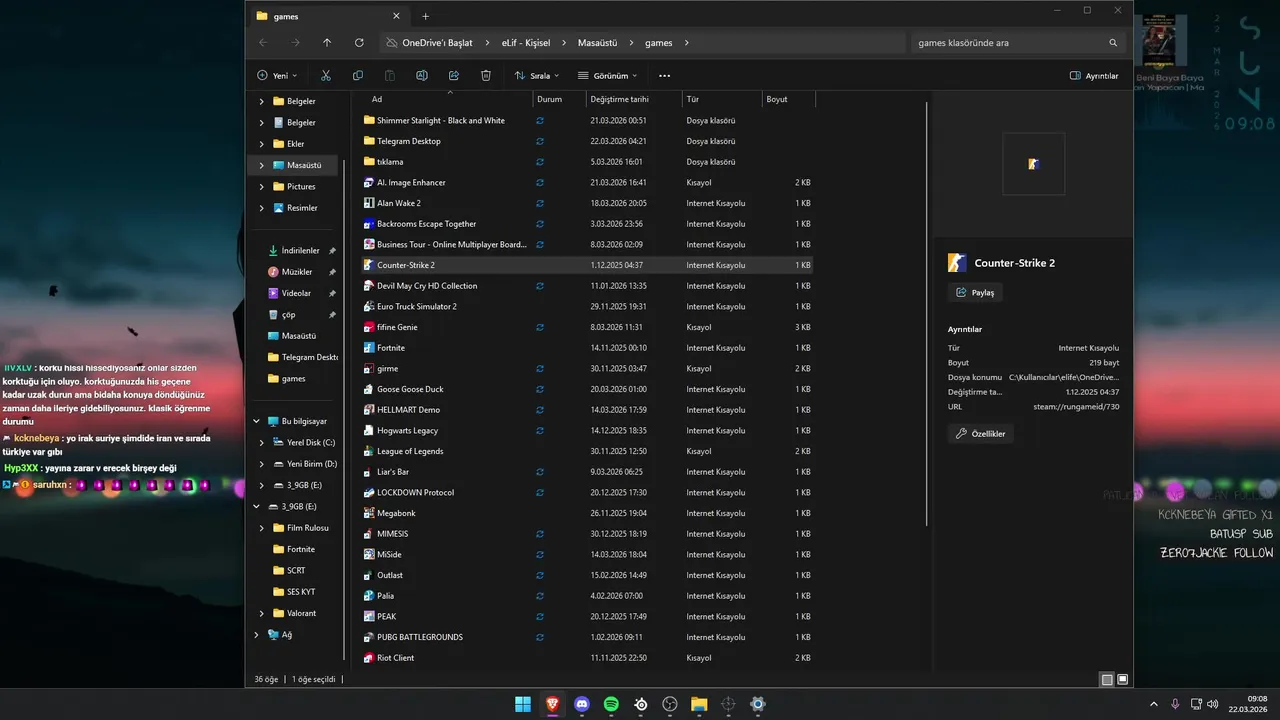Open SteelSeries app from taskbar

click(641, 704)
